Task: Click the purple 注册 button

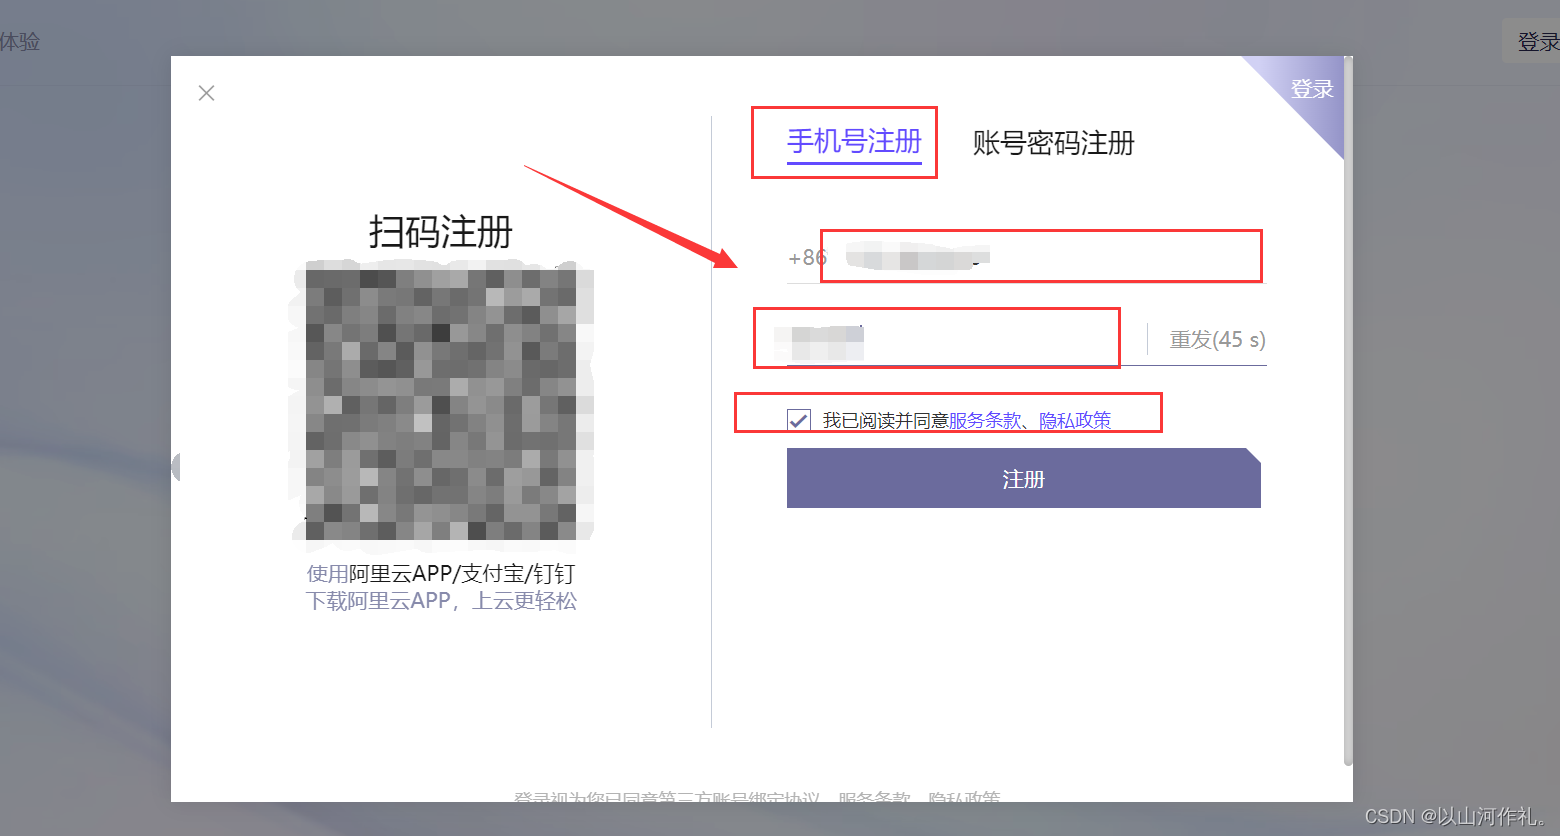Action: [1024, 478]
